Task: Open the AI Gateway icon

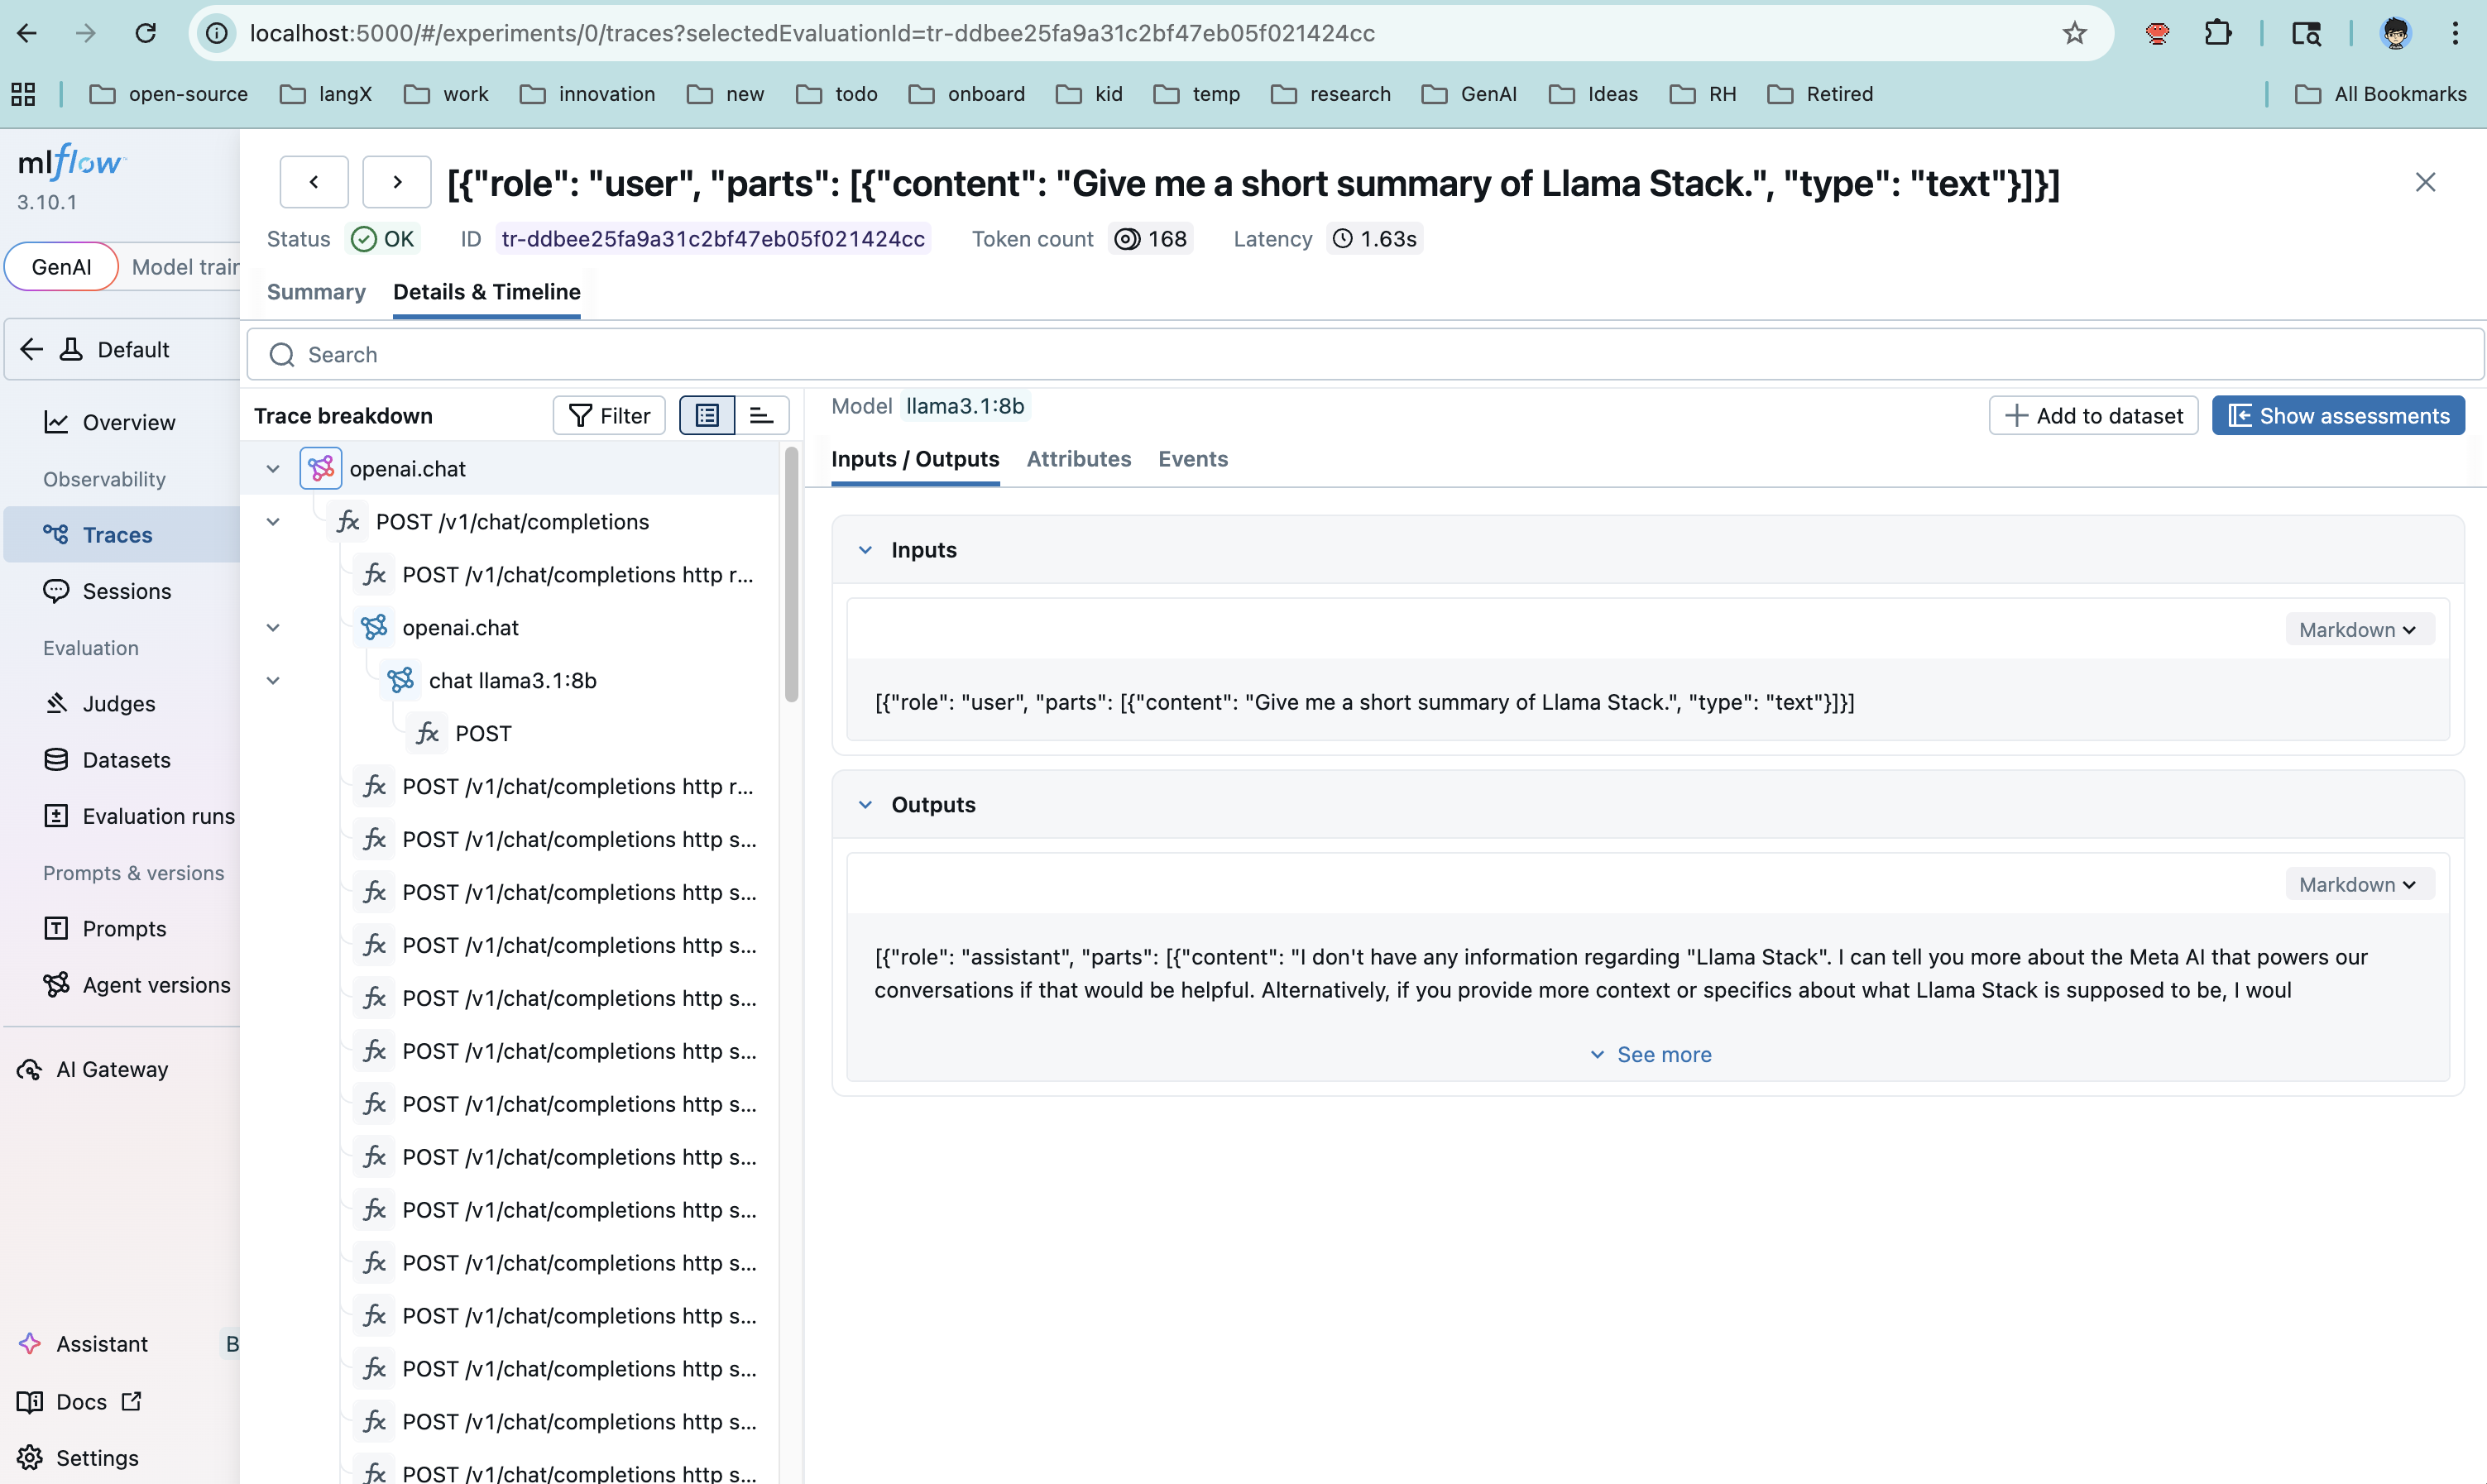Action: point(29,1068)
